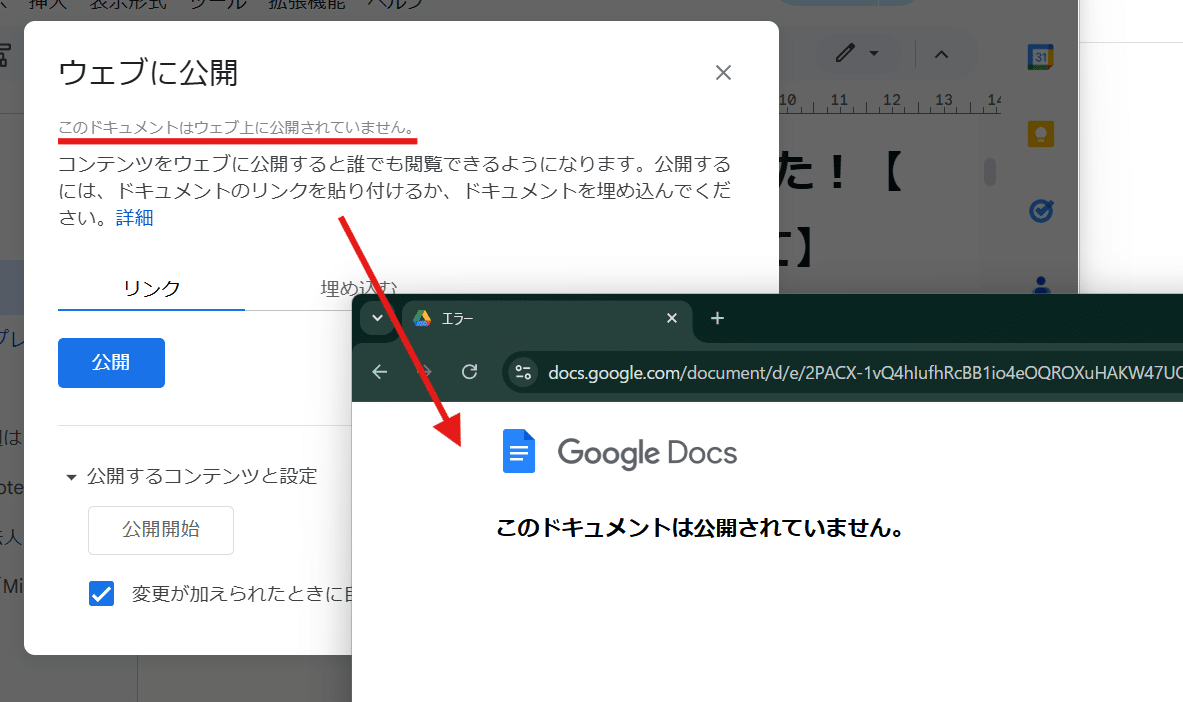
Task: Open Google Calendar side panel icon
Action: click(1041, 57)
